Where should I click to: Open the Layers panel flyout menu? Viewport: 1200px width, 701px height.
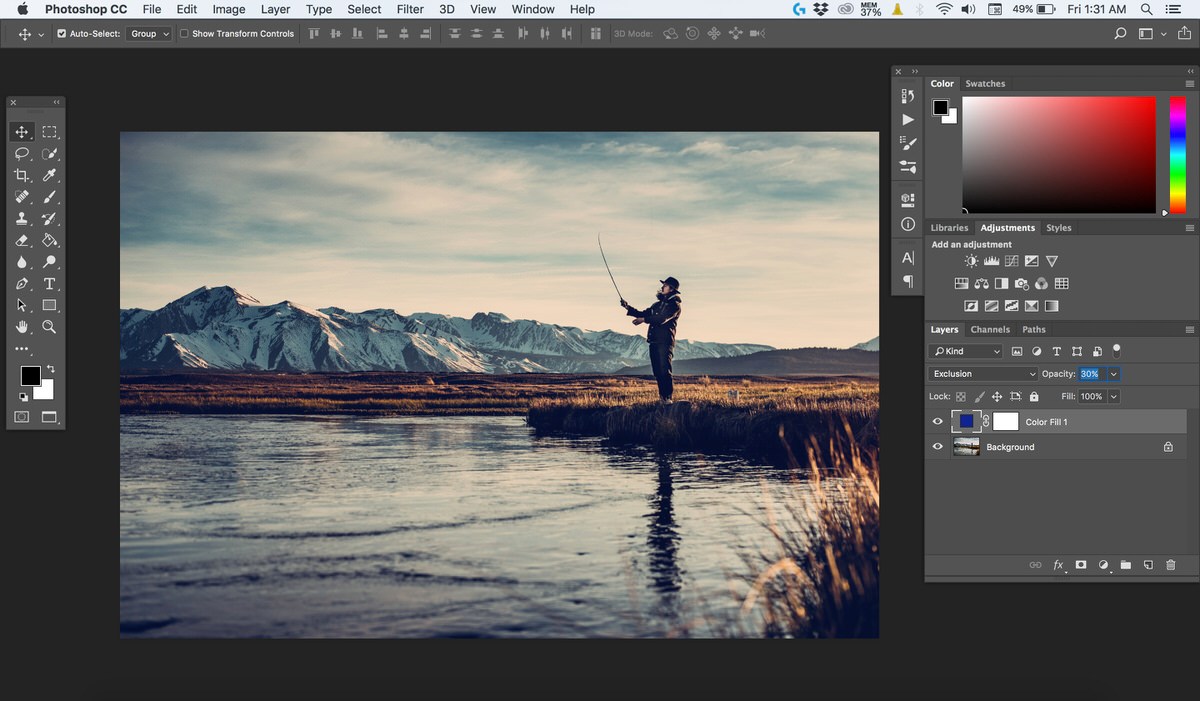coord(1189,329)
